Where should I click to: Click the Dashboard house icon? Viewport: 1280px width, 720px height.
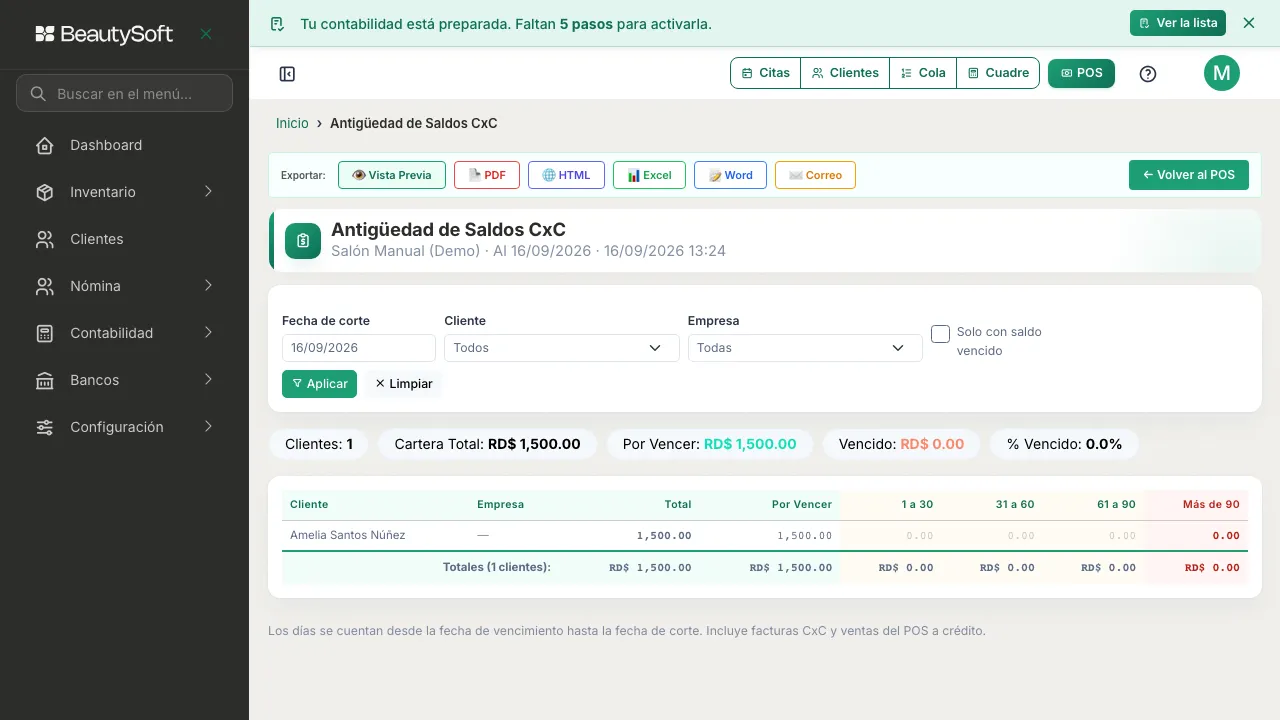coord(45,145)
